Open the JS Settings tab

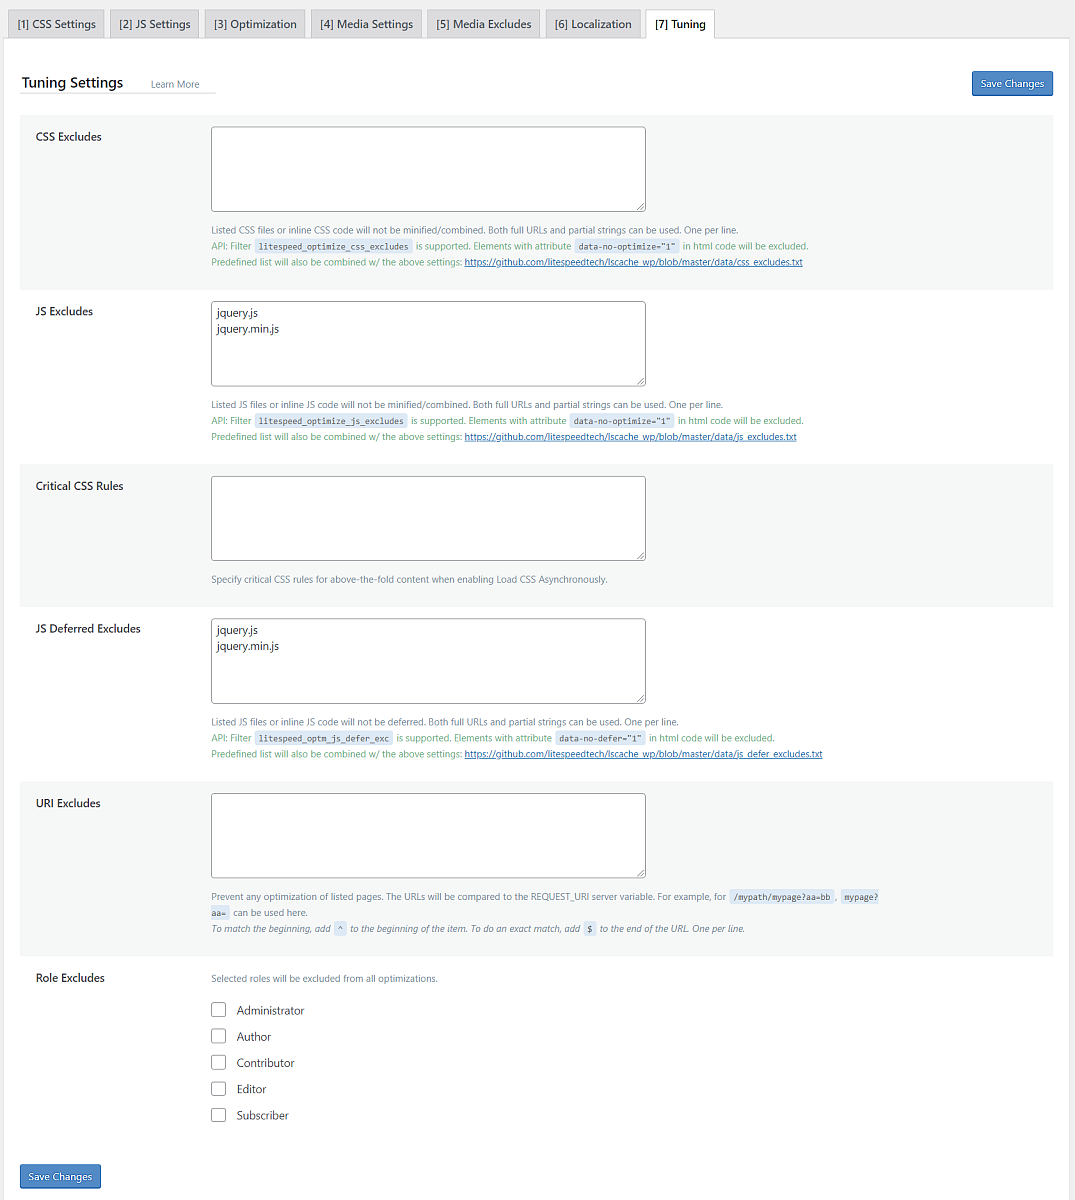pos(154,24)
